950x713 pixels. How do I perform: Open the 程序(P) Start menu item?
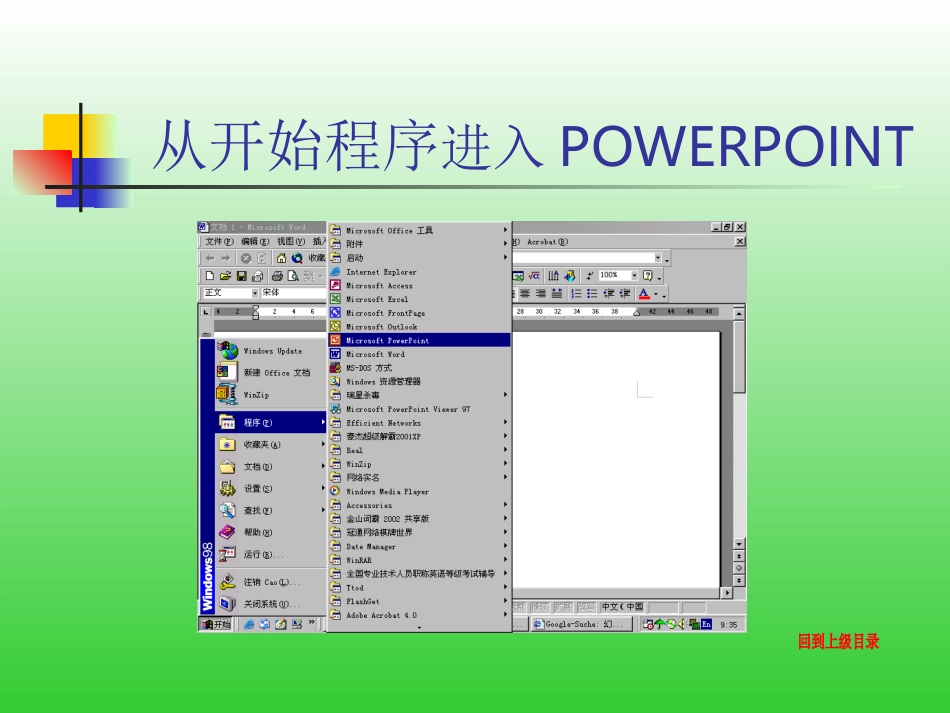[271, 422]
